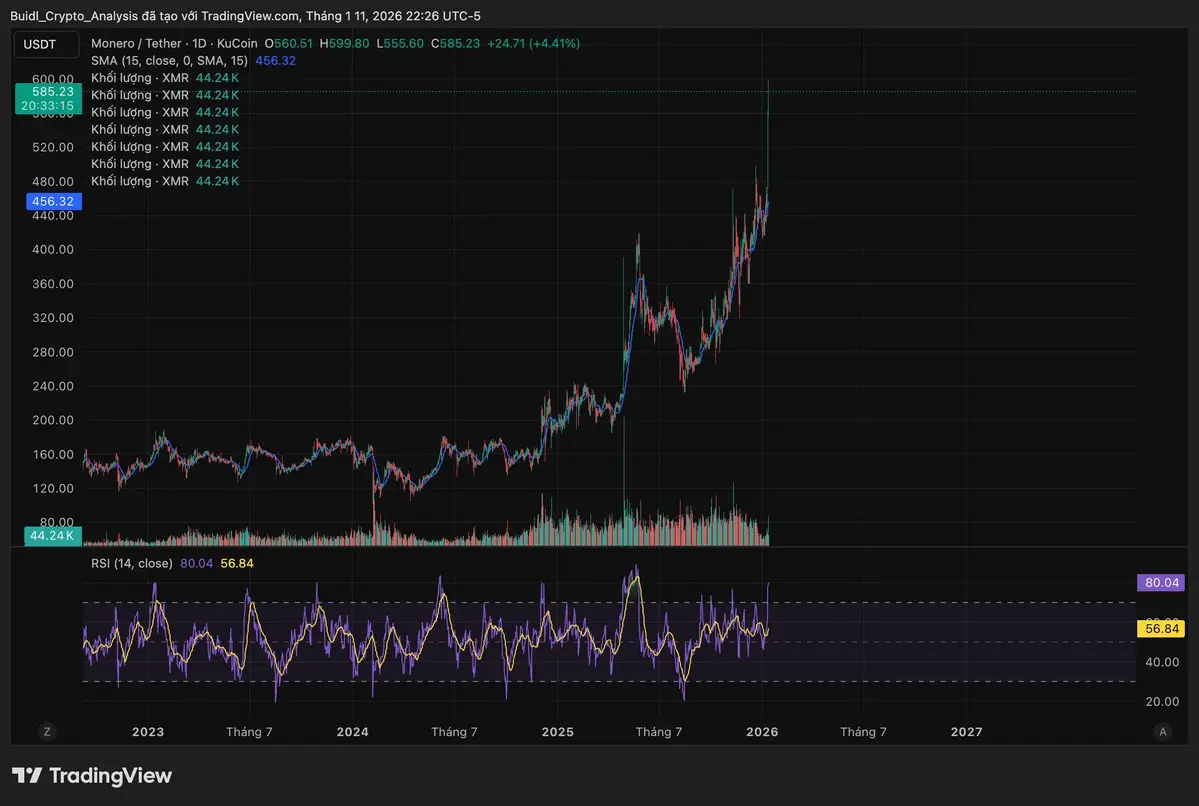Click Tháng 7 label between 2026 and 2027
Screen dimensions: 1199x806
tap(863, 732)
